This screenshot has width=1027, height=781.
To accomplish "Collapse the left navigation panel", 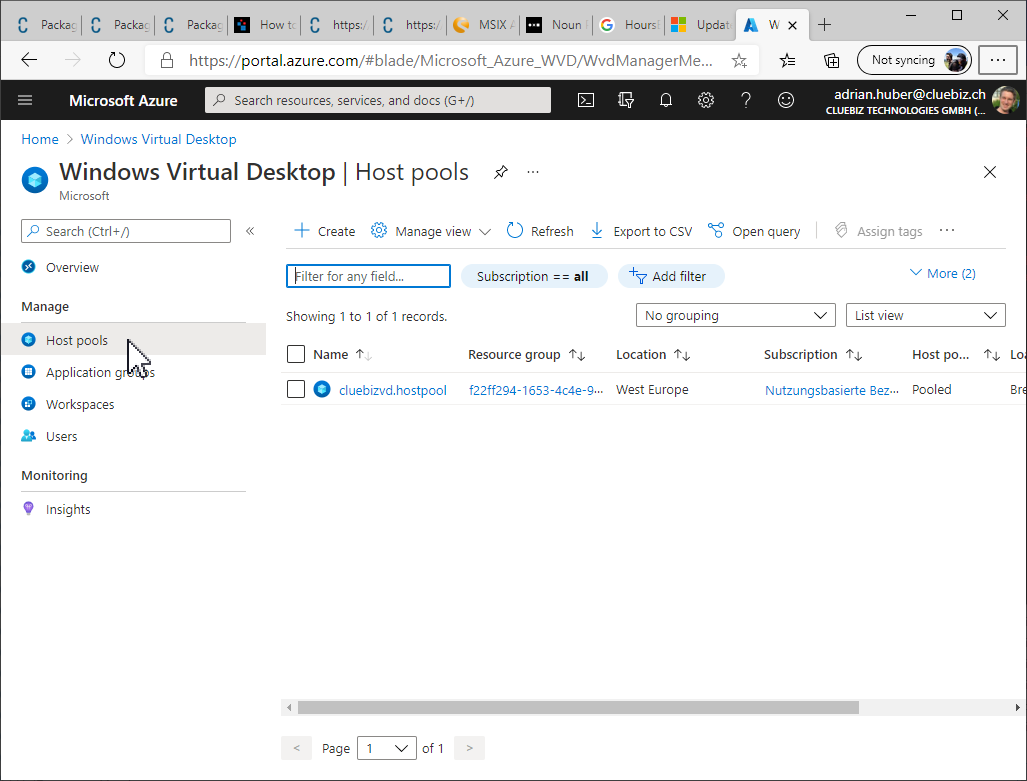I will tap(250, 231).
